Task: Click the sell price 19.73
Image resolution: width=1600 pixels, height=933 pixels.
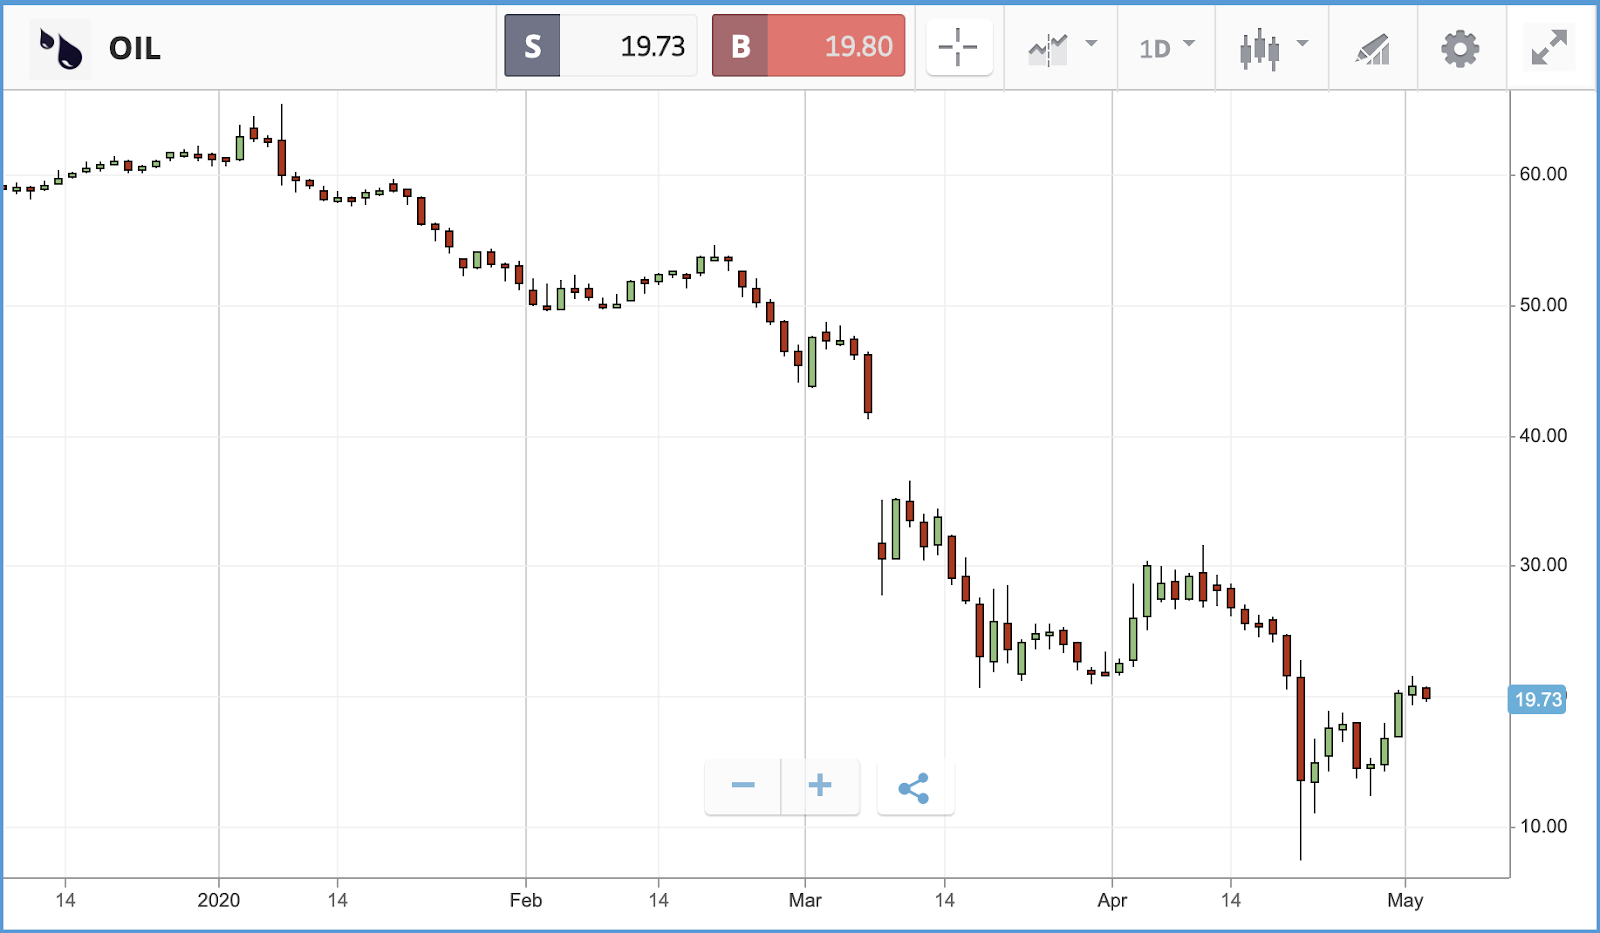Action: coord(652,46)
